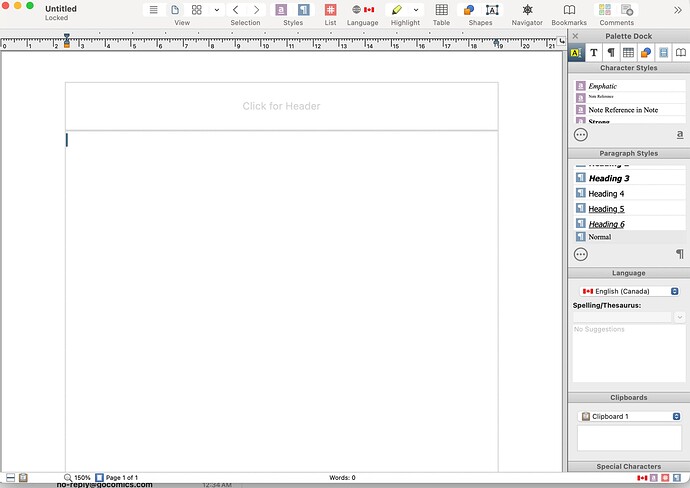This screenshot has width=690, height=488.
Task: Toggle page view in View toolbar group
Action: tap(175, 10)
